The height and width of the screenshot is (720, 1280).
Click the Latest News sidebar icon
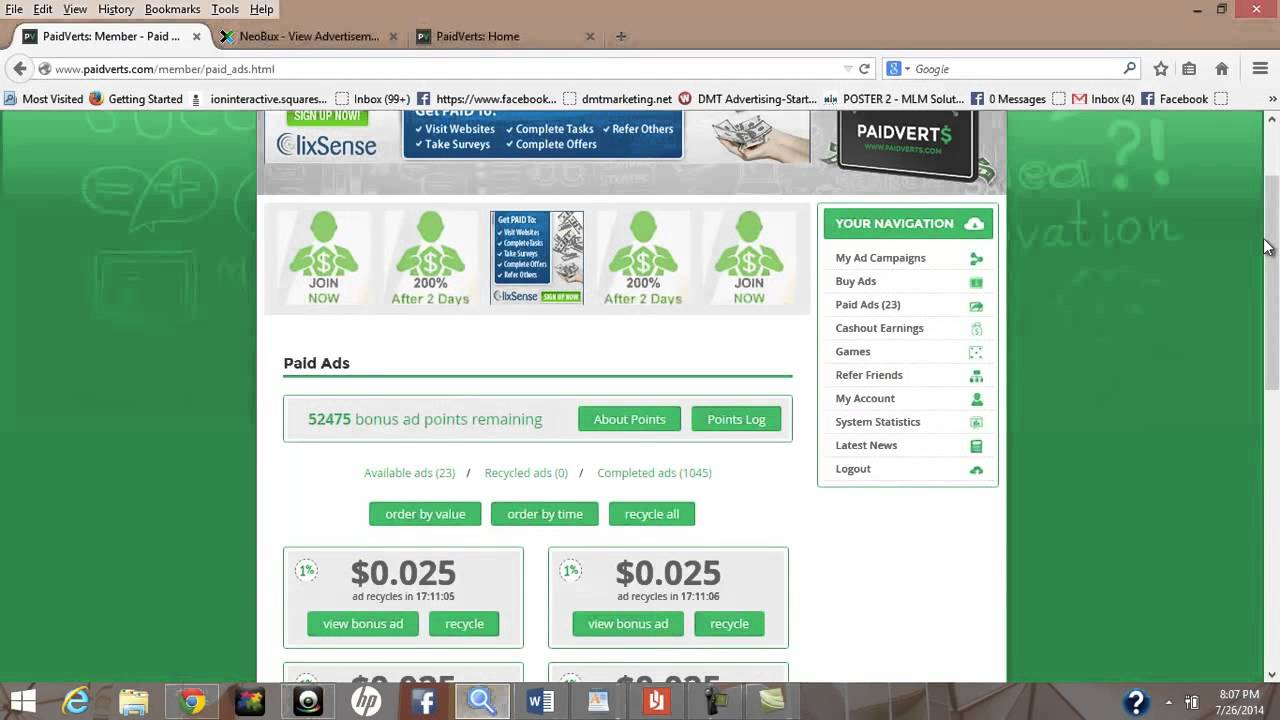[976, 446]
